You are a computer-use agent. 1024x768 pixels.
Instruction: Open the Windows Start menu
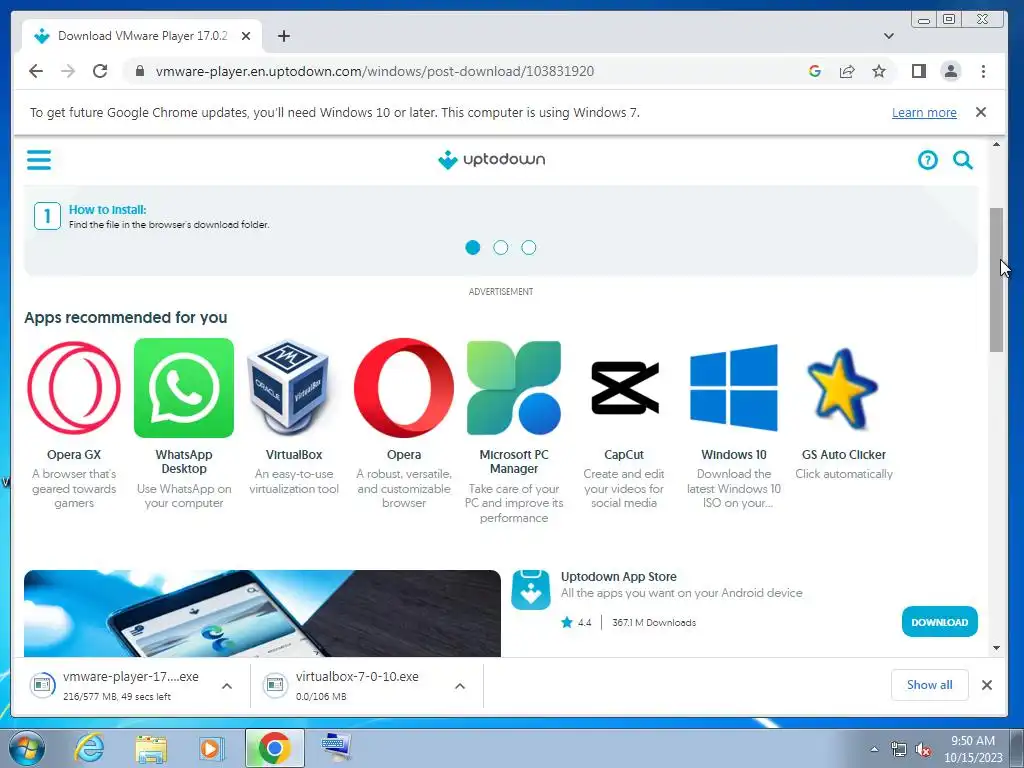pyautogui.click(x=26, y=748)
